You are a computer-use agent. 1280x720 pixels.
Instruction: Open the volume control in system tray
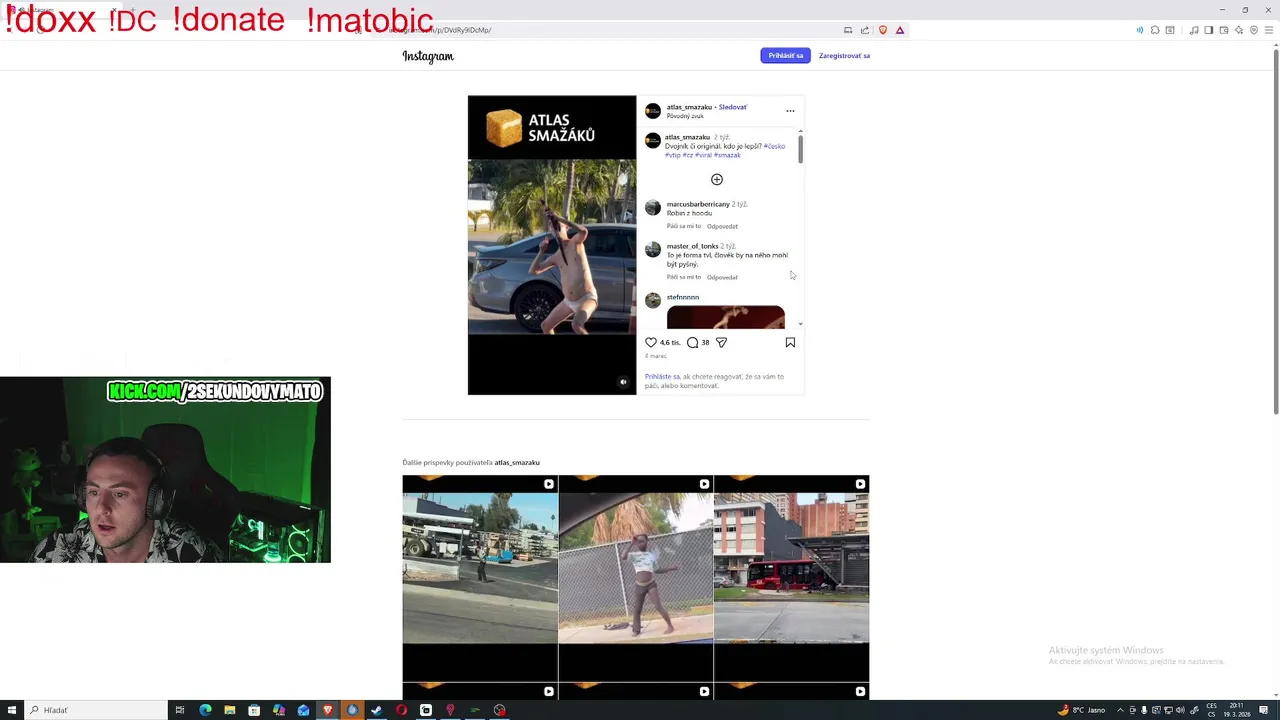[x=1181, y=710]
